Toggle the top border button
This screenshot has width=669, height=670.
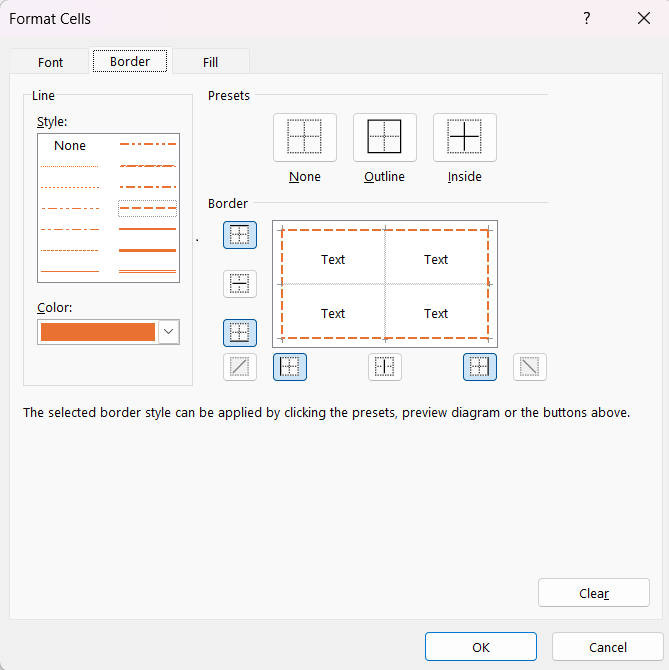click(x=240, y=235)
